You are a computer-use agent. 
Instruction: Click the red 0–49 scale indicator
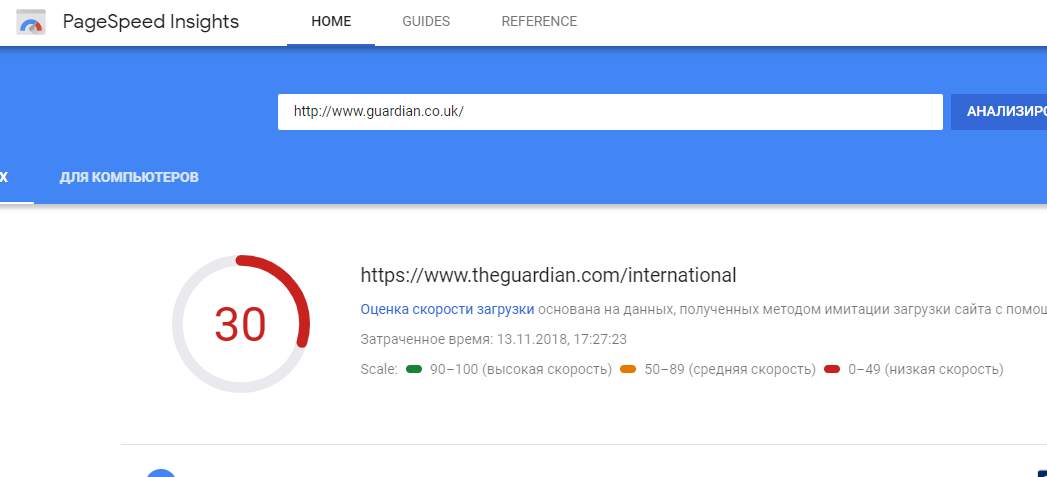pos(832,369)
